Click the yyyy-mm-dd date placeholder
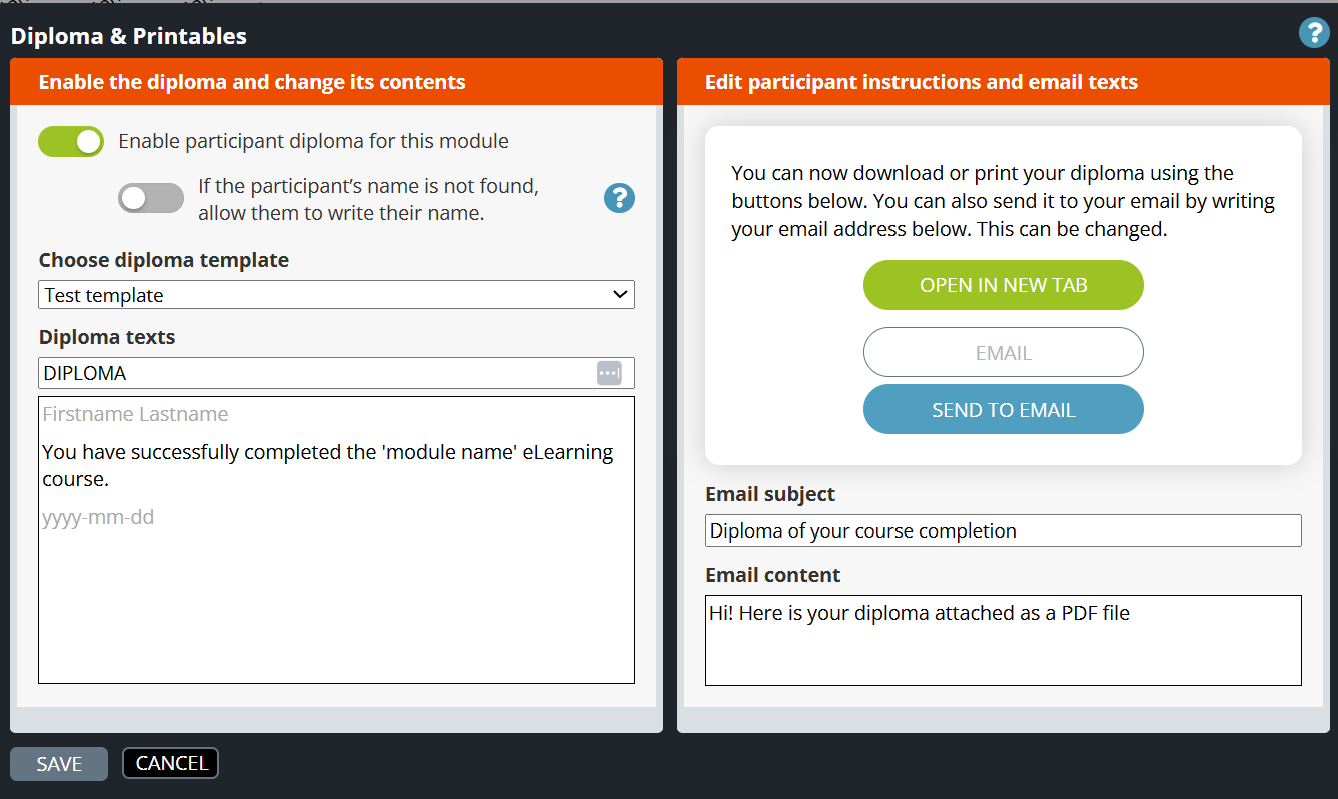Image resolution: width=1338 pixels, height=799 pixels. (98, 518)
